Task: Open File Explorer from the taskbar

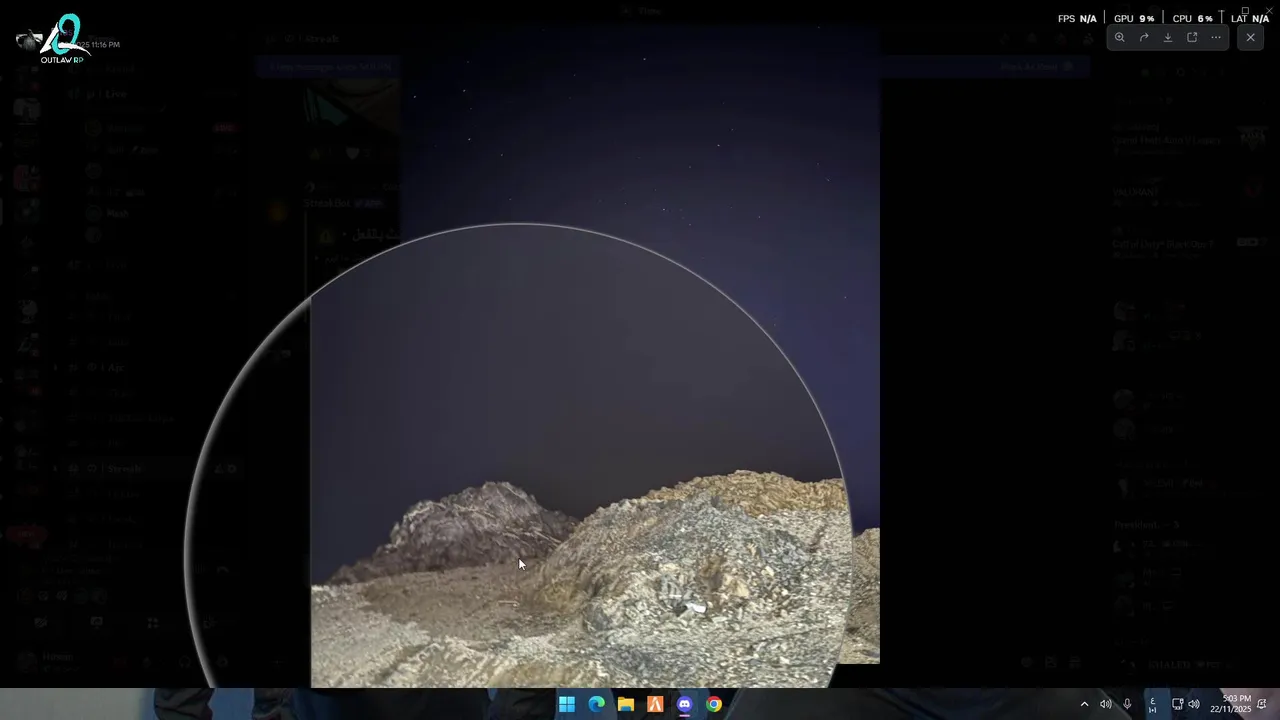Action: 626,704
